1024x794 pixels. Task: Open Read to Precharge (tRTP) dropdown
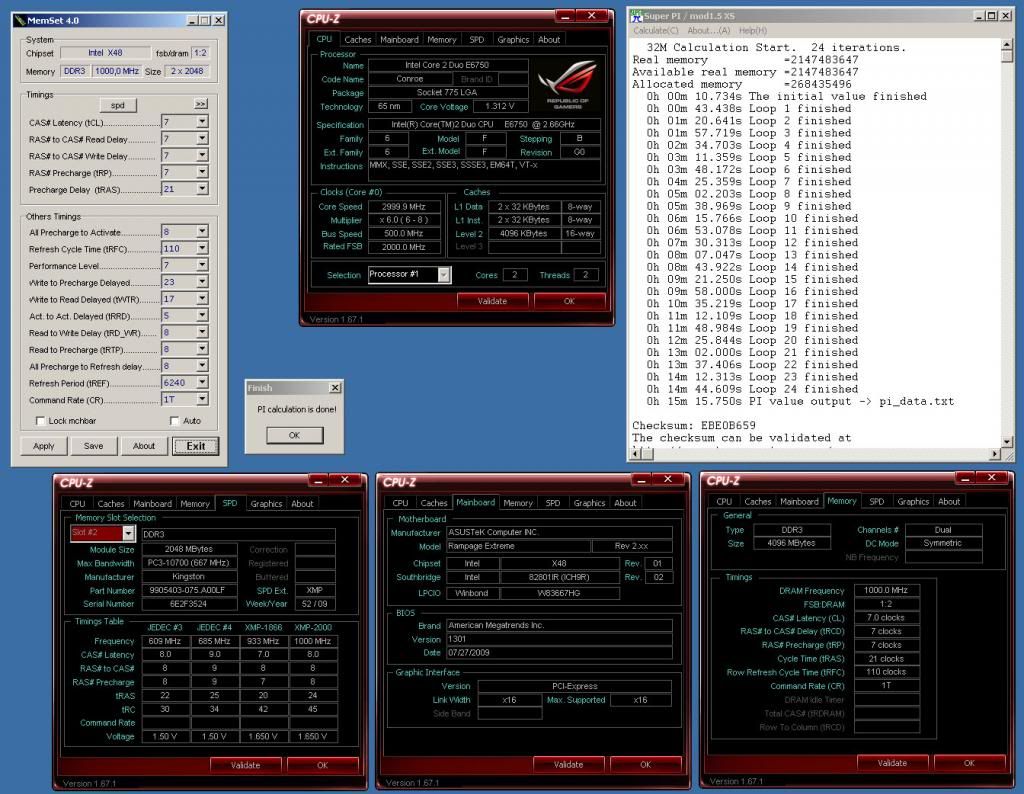coord(202,349)
